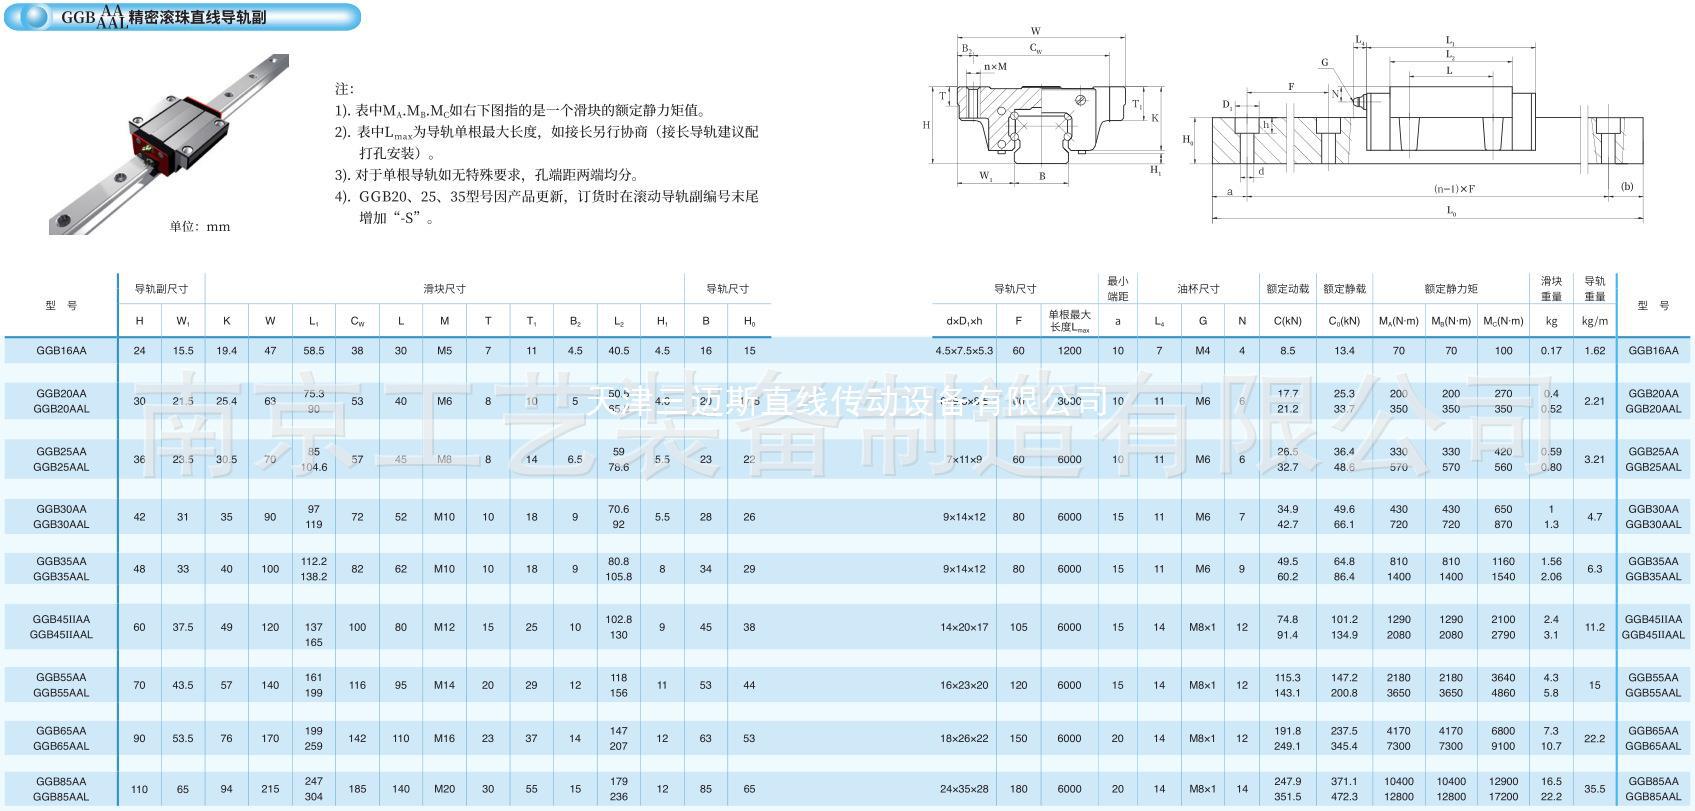Click the GGB AA/AAL 精密滚珠直线导轨副 title banner
The image size is (1695, 811).
183,16
